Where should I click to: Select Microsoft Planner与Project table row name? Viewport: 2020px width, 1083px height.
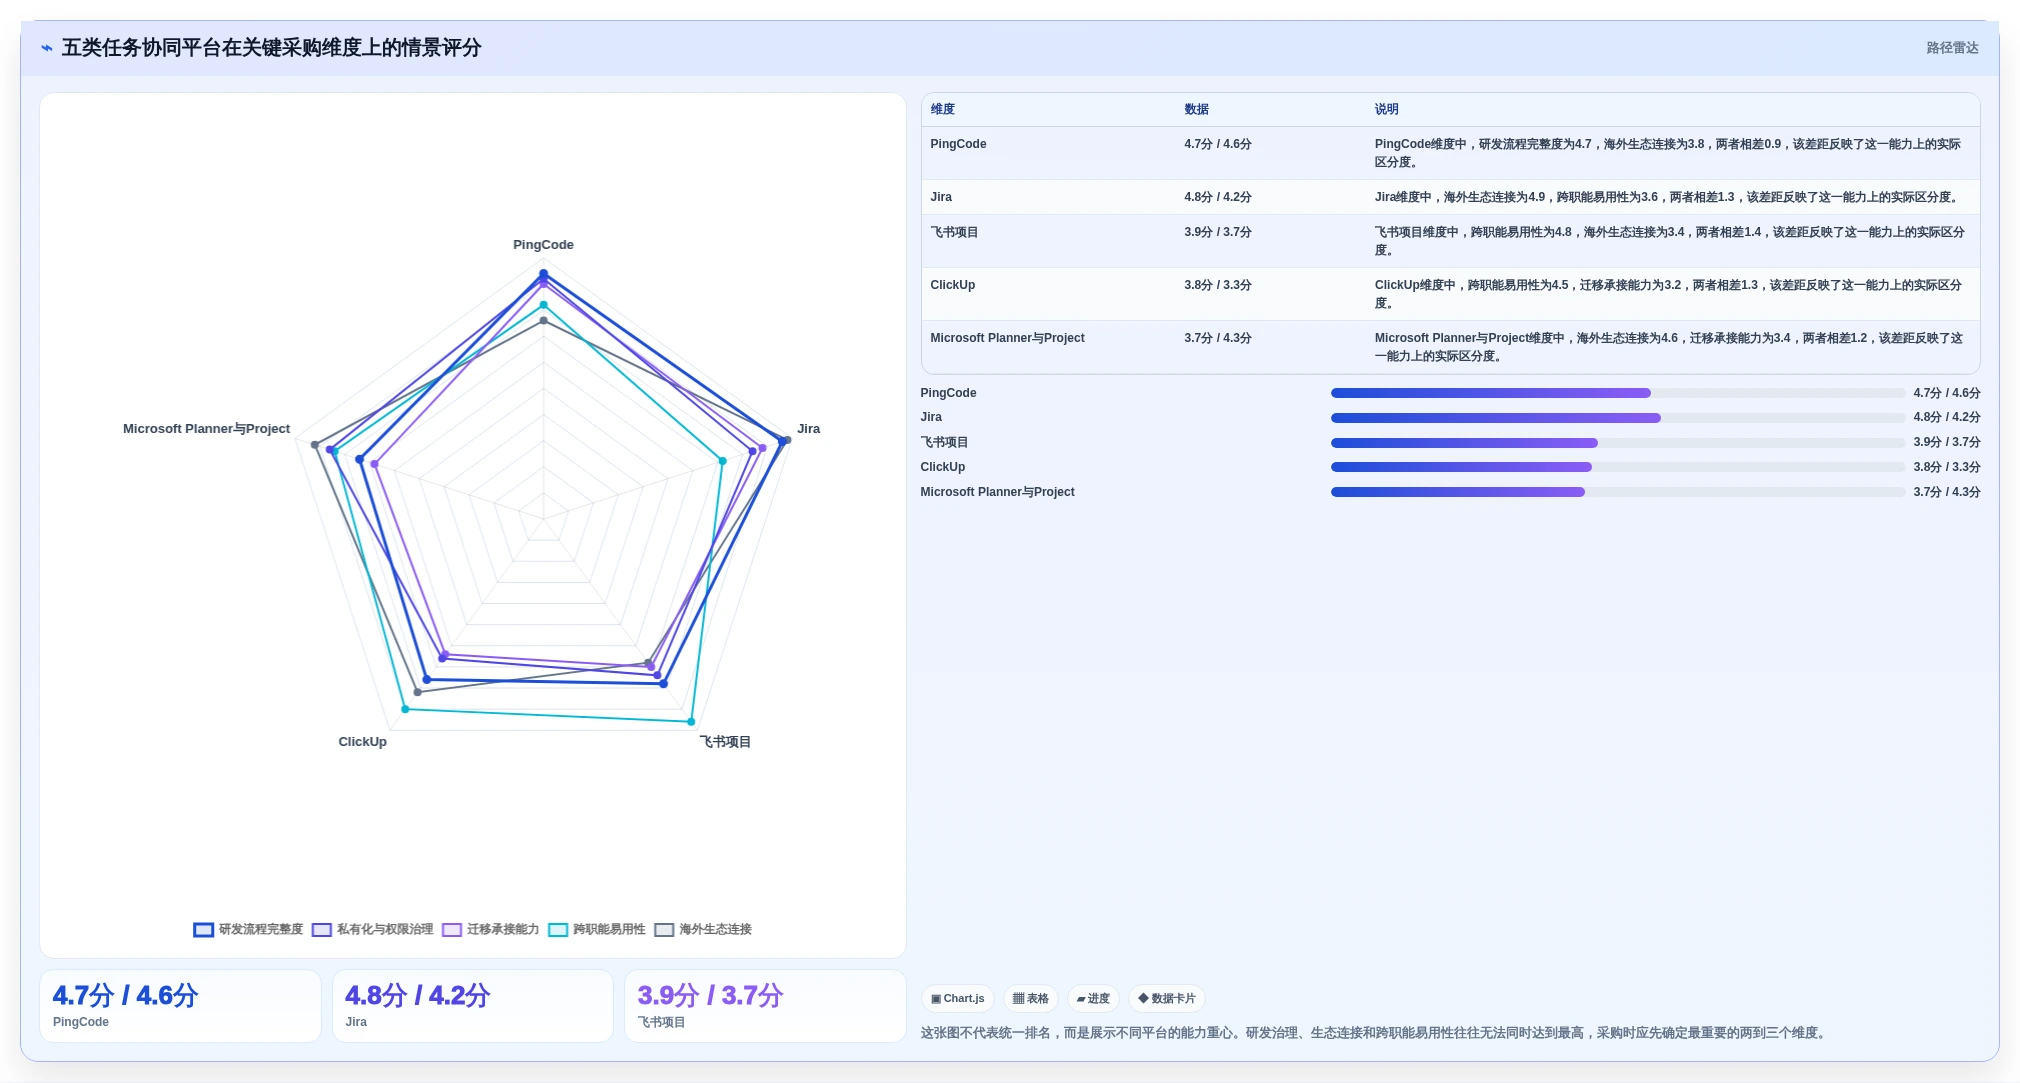1007,338
